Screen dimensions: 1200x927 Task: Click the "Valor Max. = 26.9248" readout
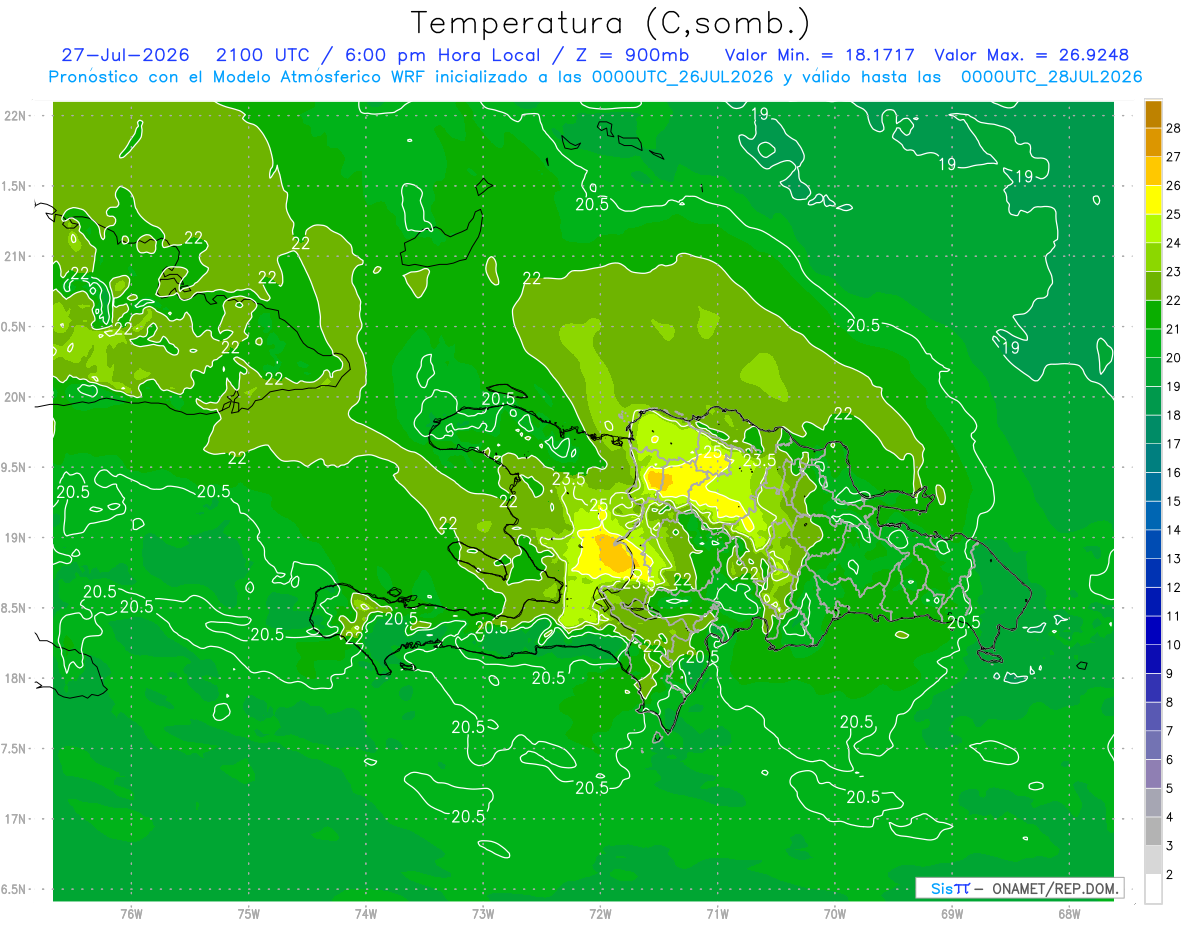coord(1031,55)
